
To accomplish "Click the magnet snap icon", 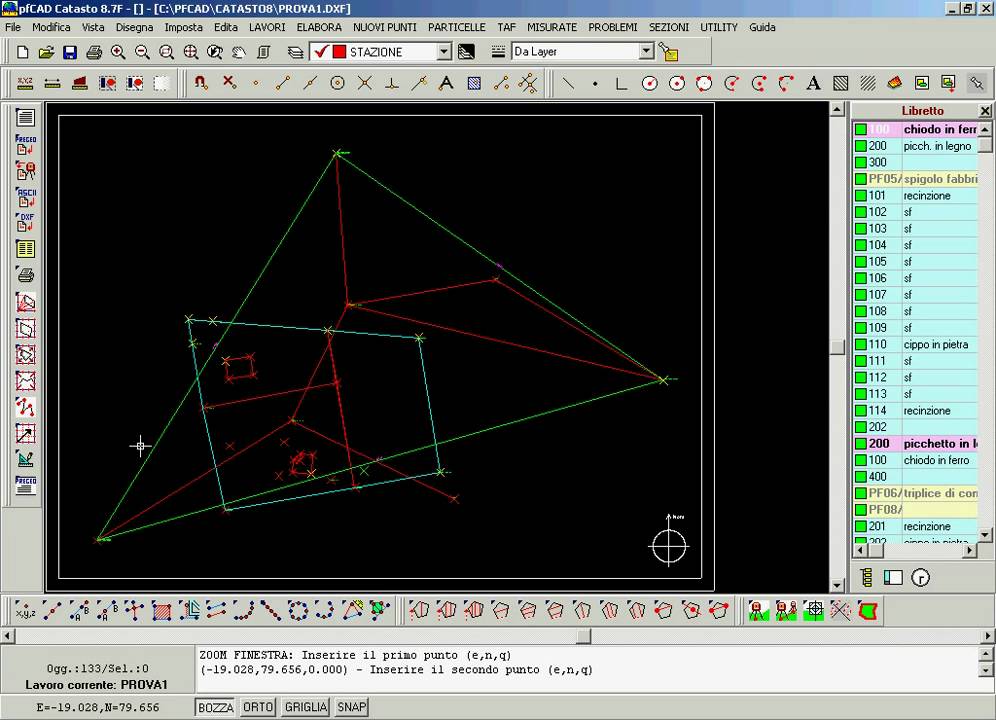I will pos(201,83).
